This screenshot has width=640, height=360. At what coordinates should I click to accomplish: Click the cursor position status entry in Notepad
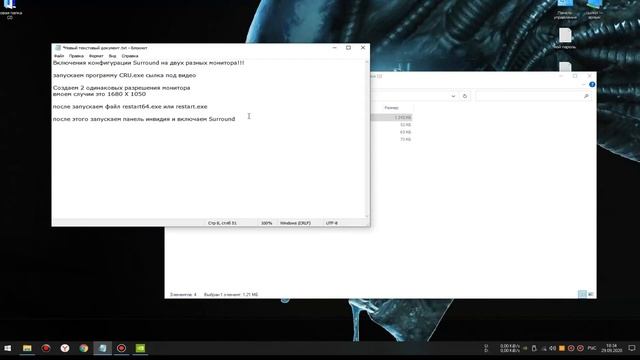tap(222, 223)
